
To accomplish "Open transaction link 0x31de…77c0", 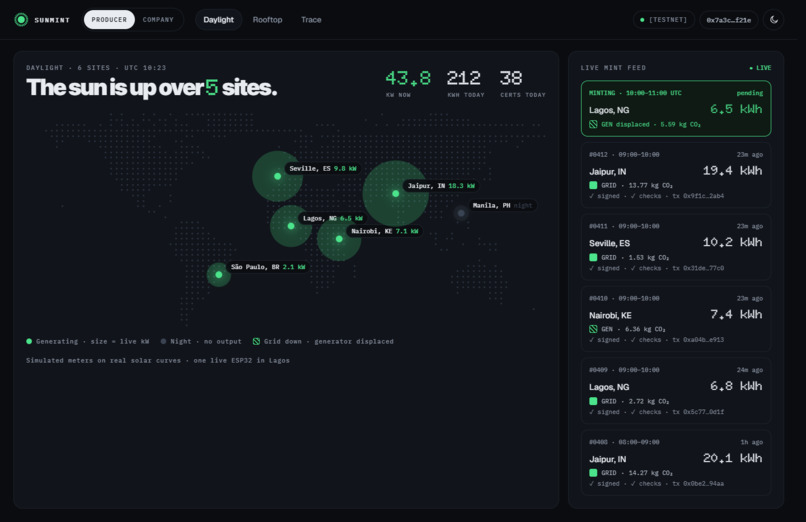I will (x=698, y=268).
